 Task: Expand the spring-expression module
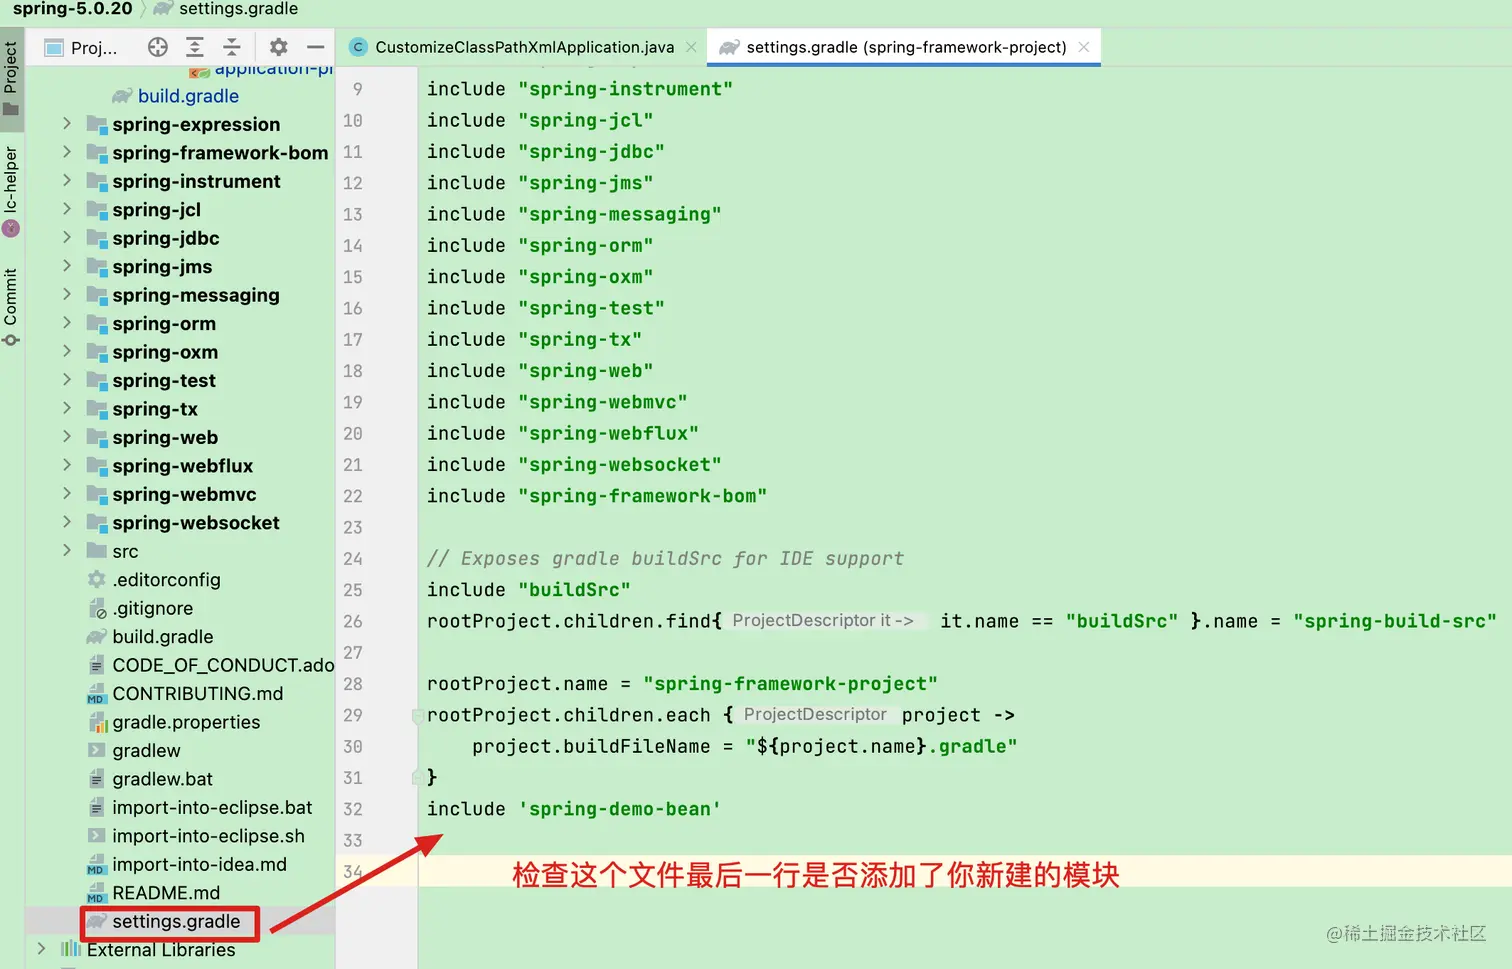point(67,124)
